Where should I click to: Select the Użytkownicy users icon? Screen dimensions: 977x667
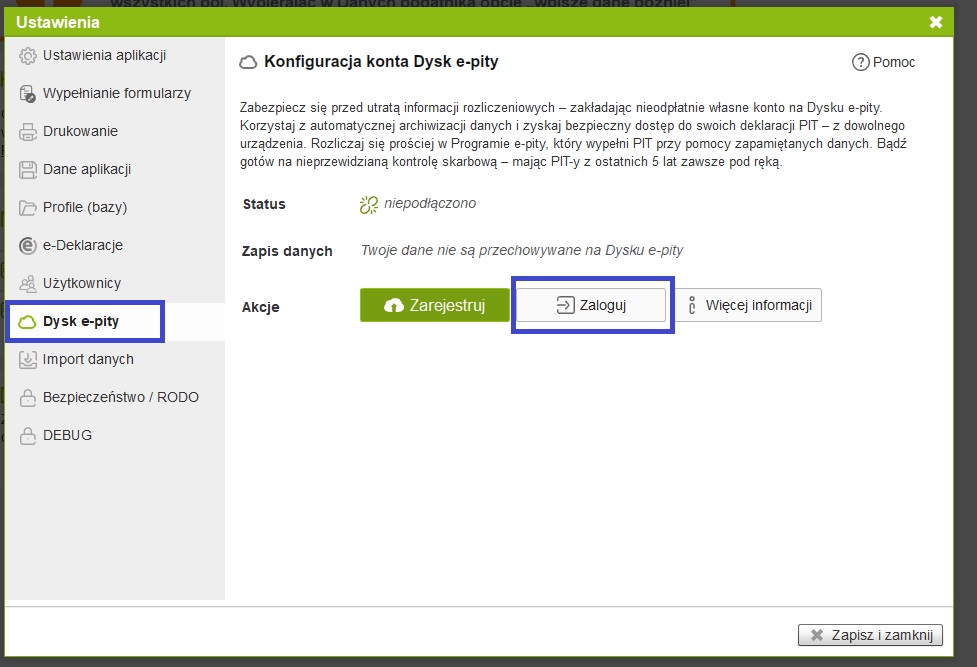[x=28, y=284]
